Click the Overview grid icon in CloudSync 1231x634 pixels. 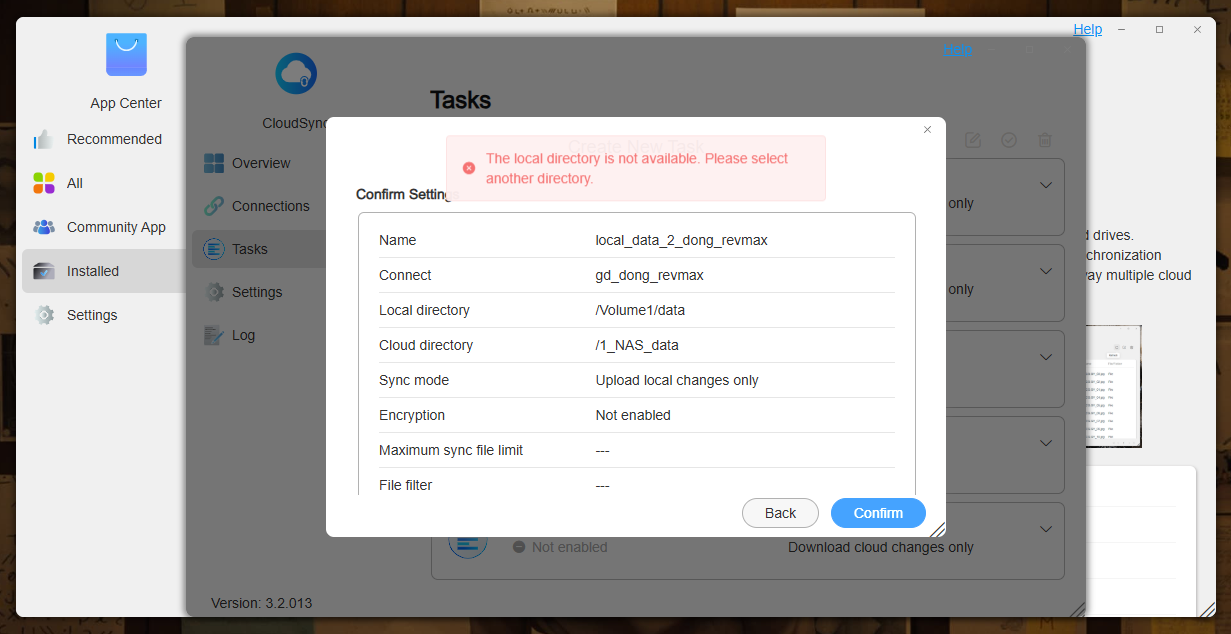click(214, 163)
